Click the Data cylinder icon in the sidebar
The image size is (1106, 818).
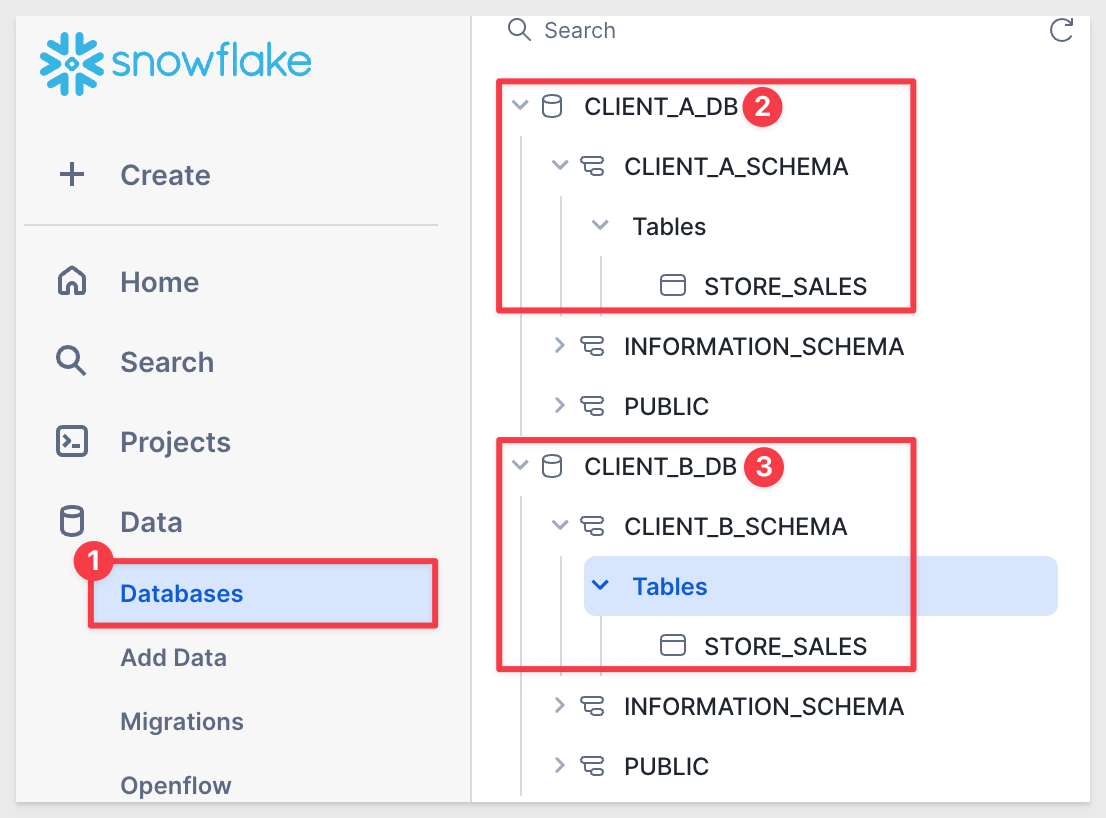pyautogui.click(x=72, y=521)
